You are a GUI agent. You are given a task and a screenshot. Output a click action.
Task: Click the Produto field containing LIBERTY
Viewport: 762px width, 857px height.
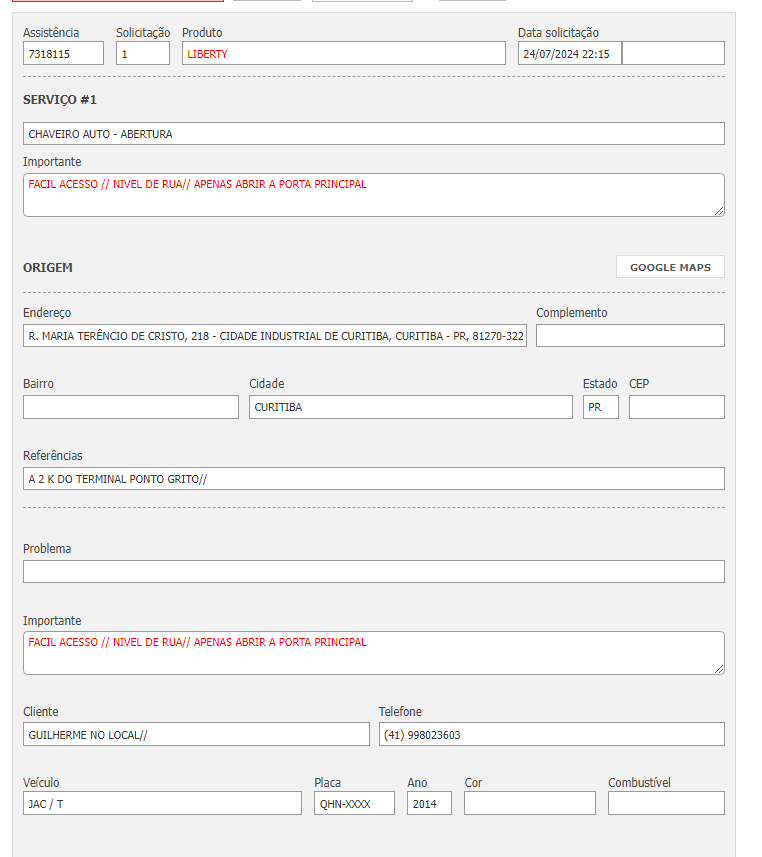(343, 54)
